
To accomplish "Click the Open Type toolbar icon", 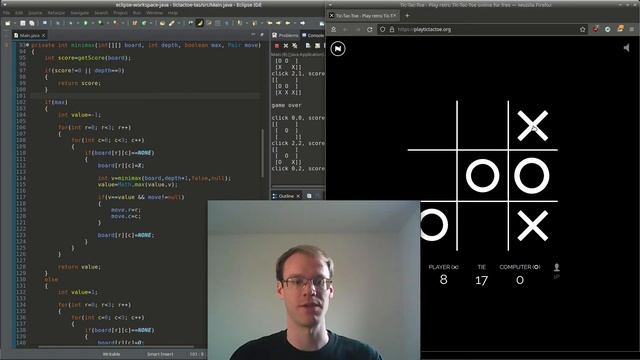I will coord(162,23).
